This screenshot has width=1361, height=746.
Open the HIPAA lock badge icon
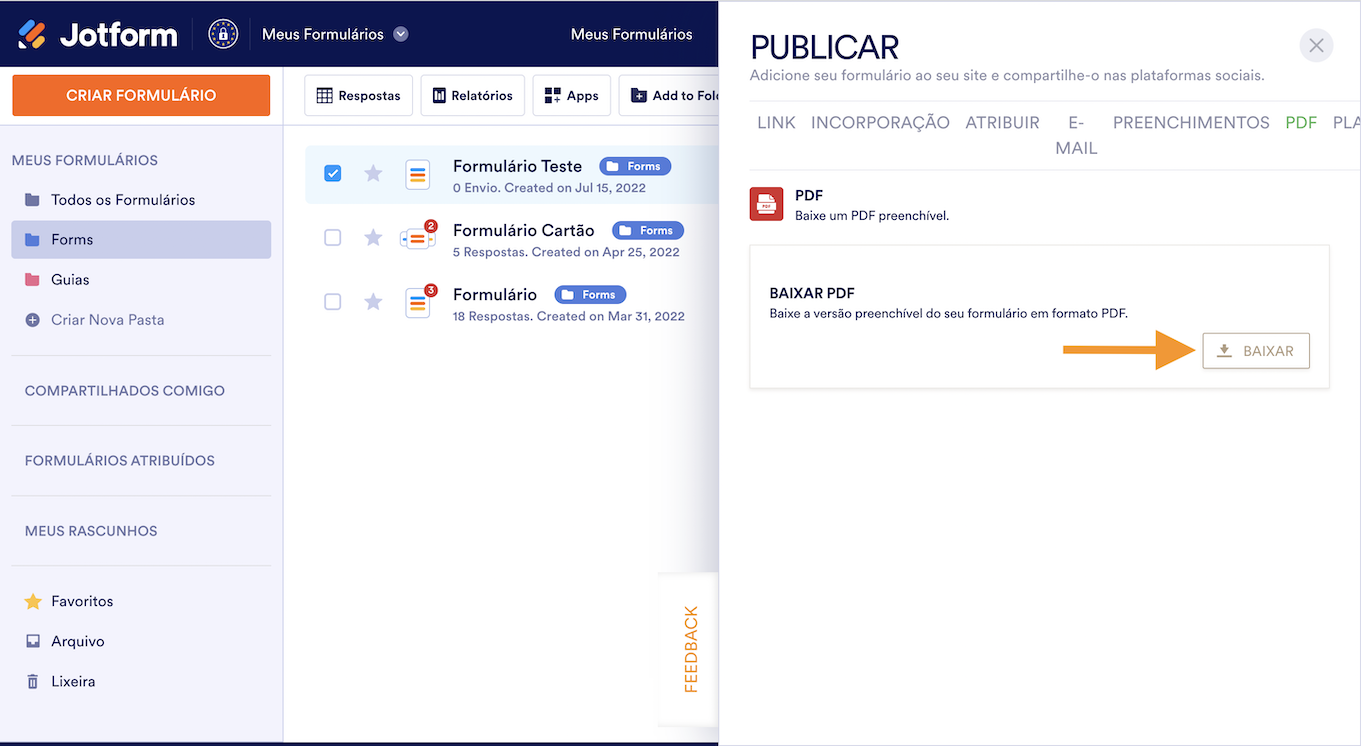pos(223,34)
